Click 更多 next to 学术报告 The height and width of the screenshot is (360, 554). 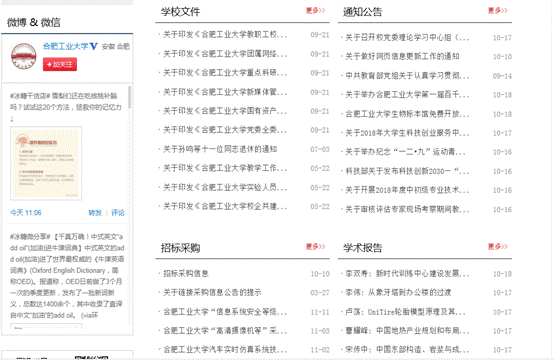[497, 247]
